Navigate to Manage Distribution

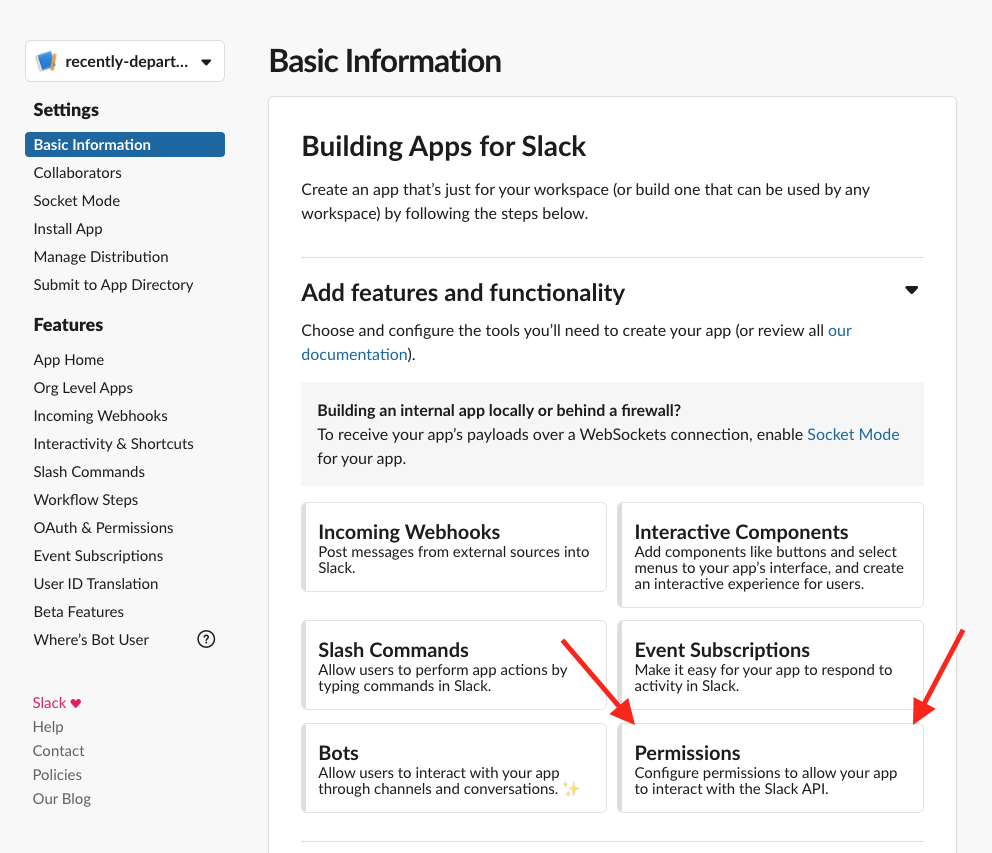(101, 257)
